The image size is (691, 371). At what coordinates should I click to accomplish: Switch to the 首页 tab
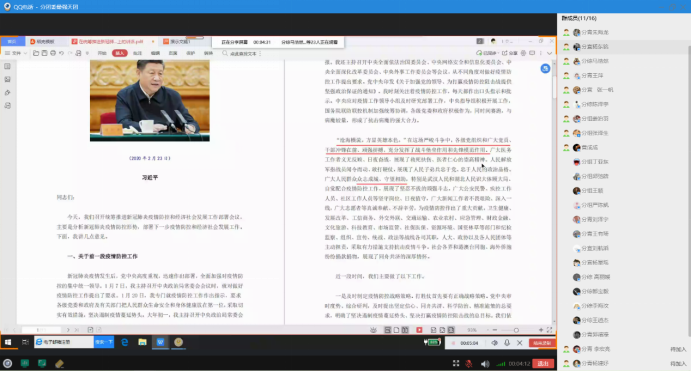pos(12,41)
